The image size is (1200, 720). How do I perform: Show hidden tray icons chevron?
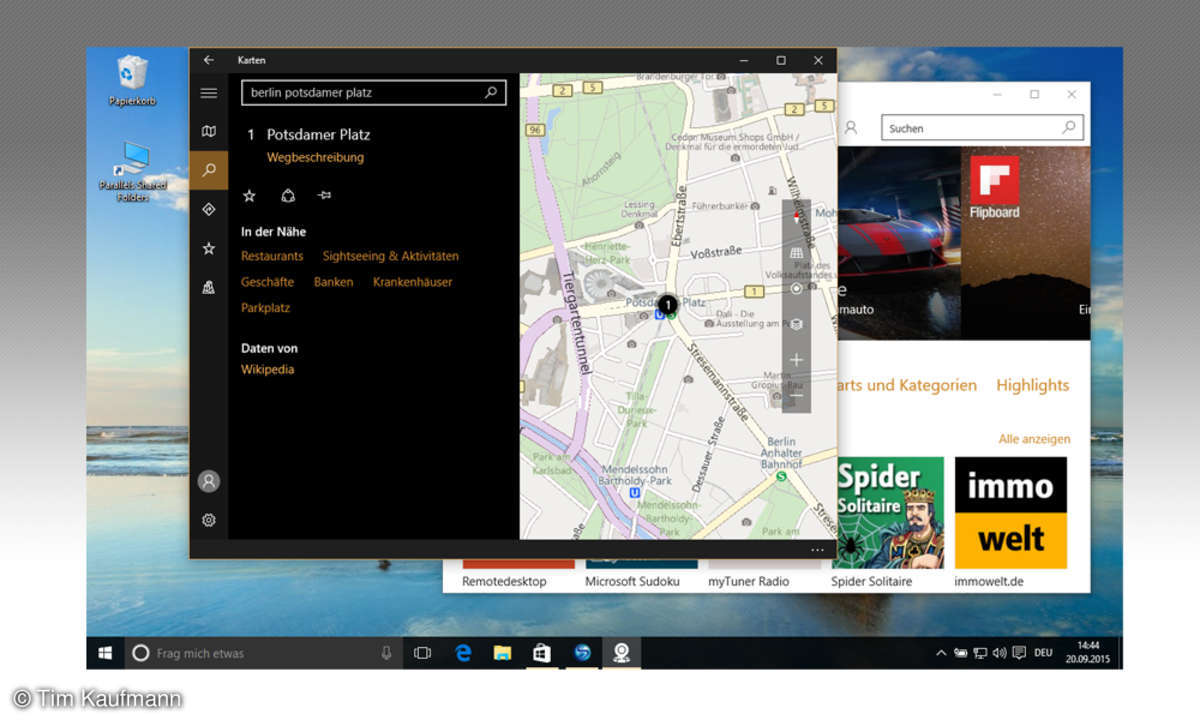coord(940,653)
